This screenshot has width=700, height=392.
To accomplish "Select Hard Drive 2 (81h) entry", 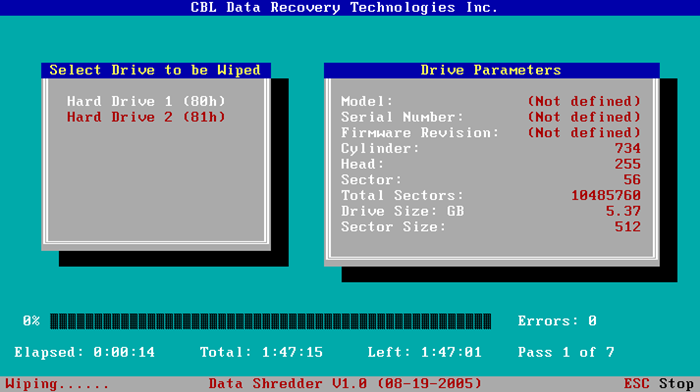I will tap(146, 117).
